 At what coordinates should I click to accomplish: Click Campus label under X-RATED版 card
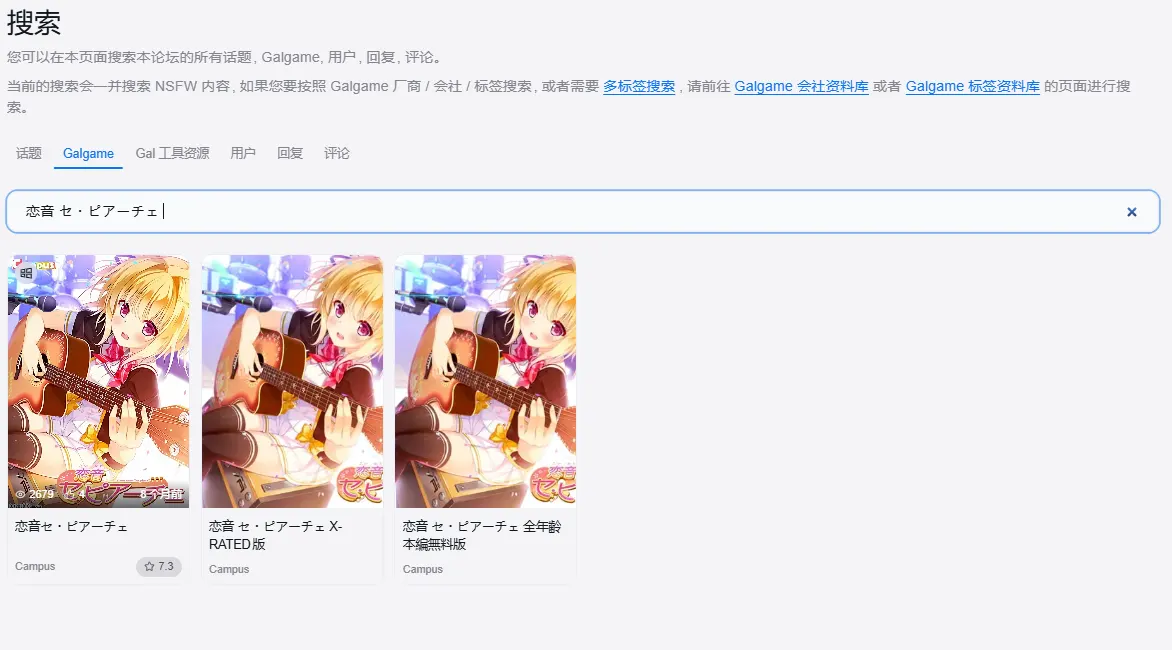(x=229, y=569)
